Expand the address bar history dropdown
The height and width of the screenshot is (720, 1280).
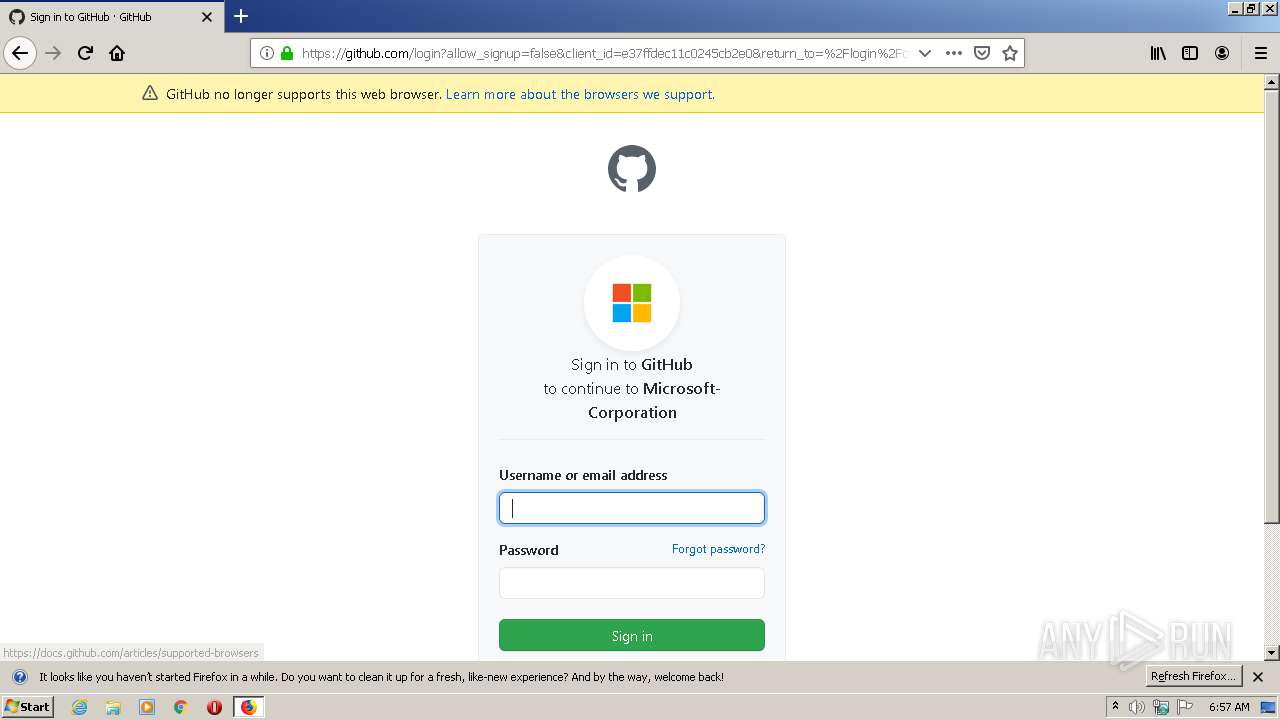925,53
